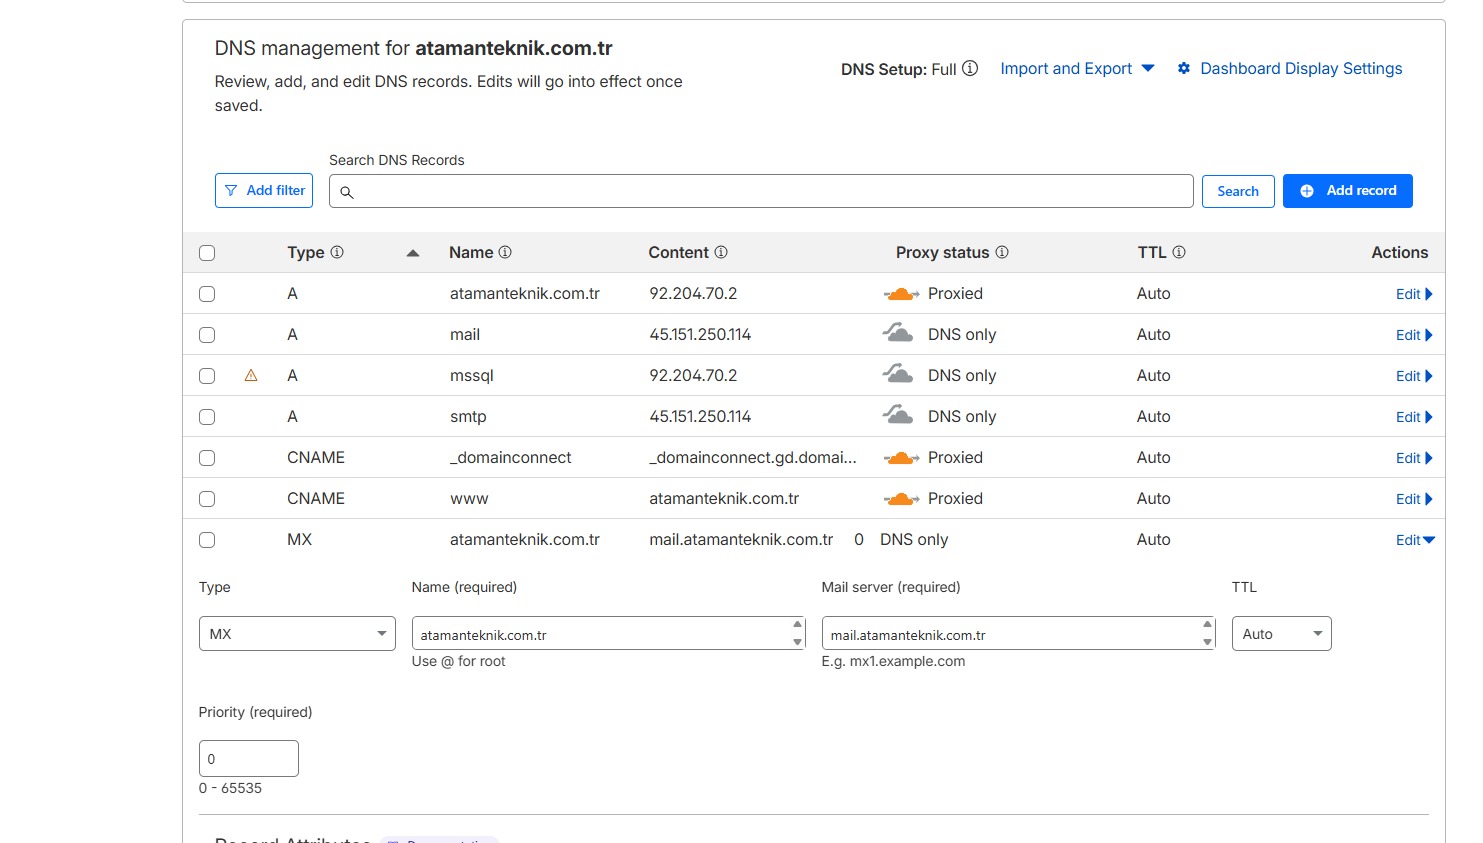
Task: Click the search magnifier icon
Action: click(x=347, y=192)
